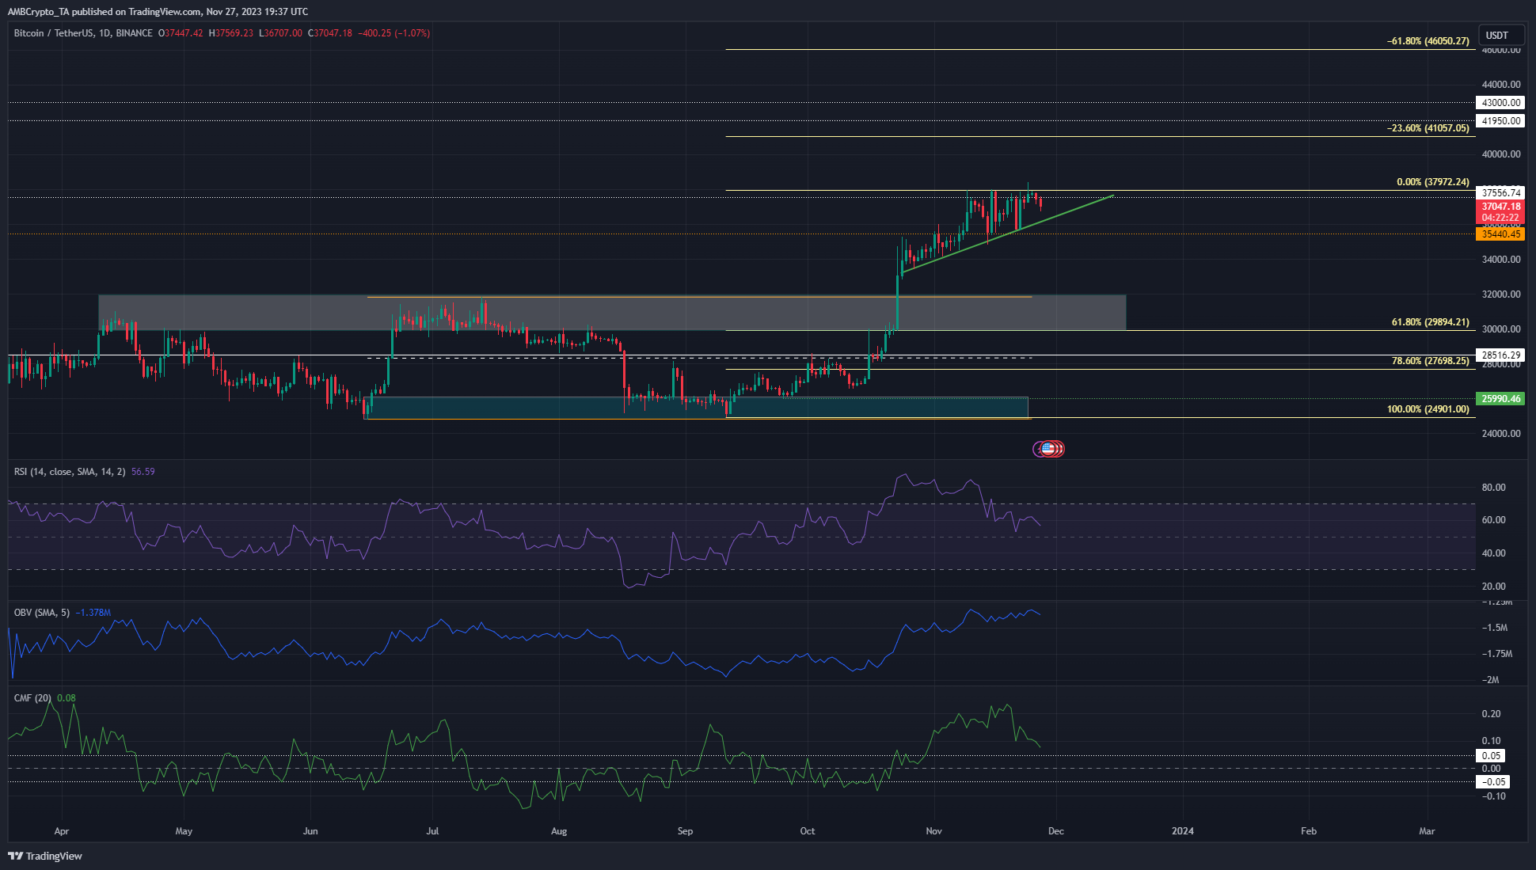Select the US flag emoji sticker on chart
The width and height of the screenshot is (1536, 870).
pyautogui.click(x=1048, y=448)
